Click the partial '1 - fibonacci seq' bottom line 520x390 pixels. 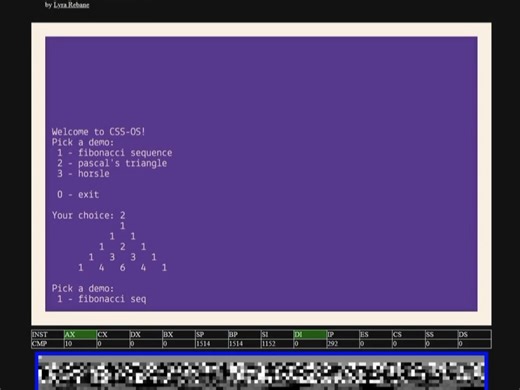[101, 299]
